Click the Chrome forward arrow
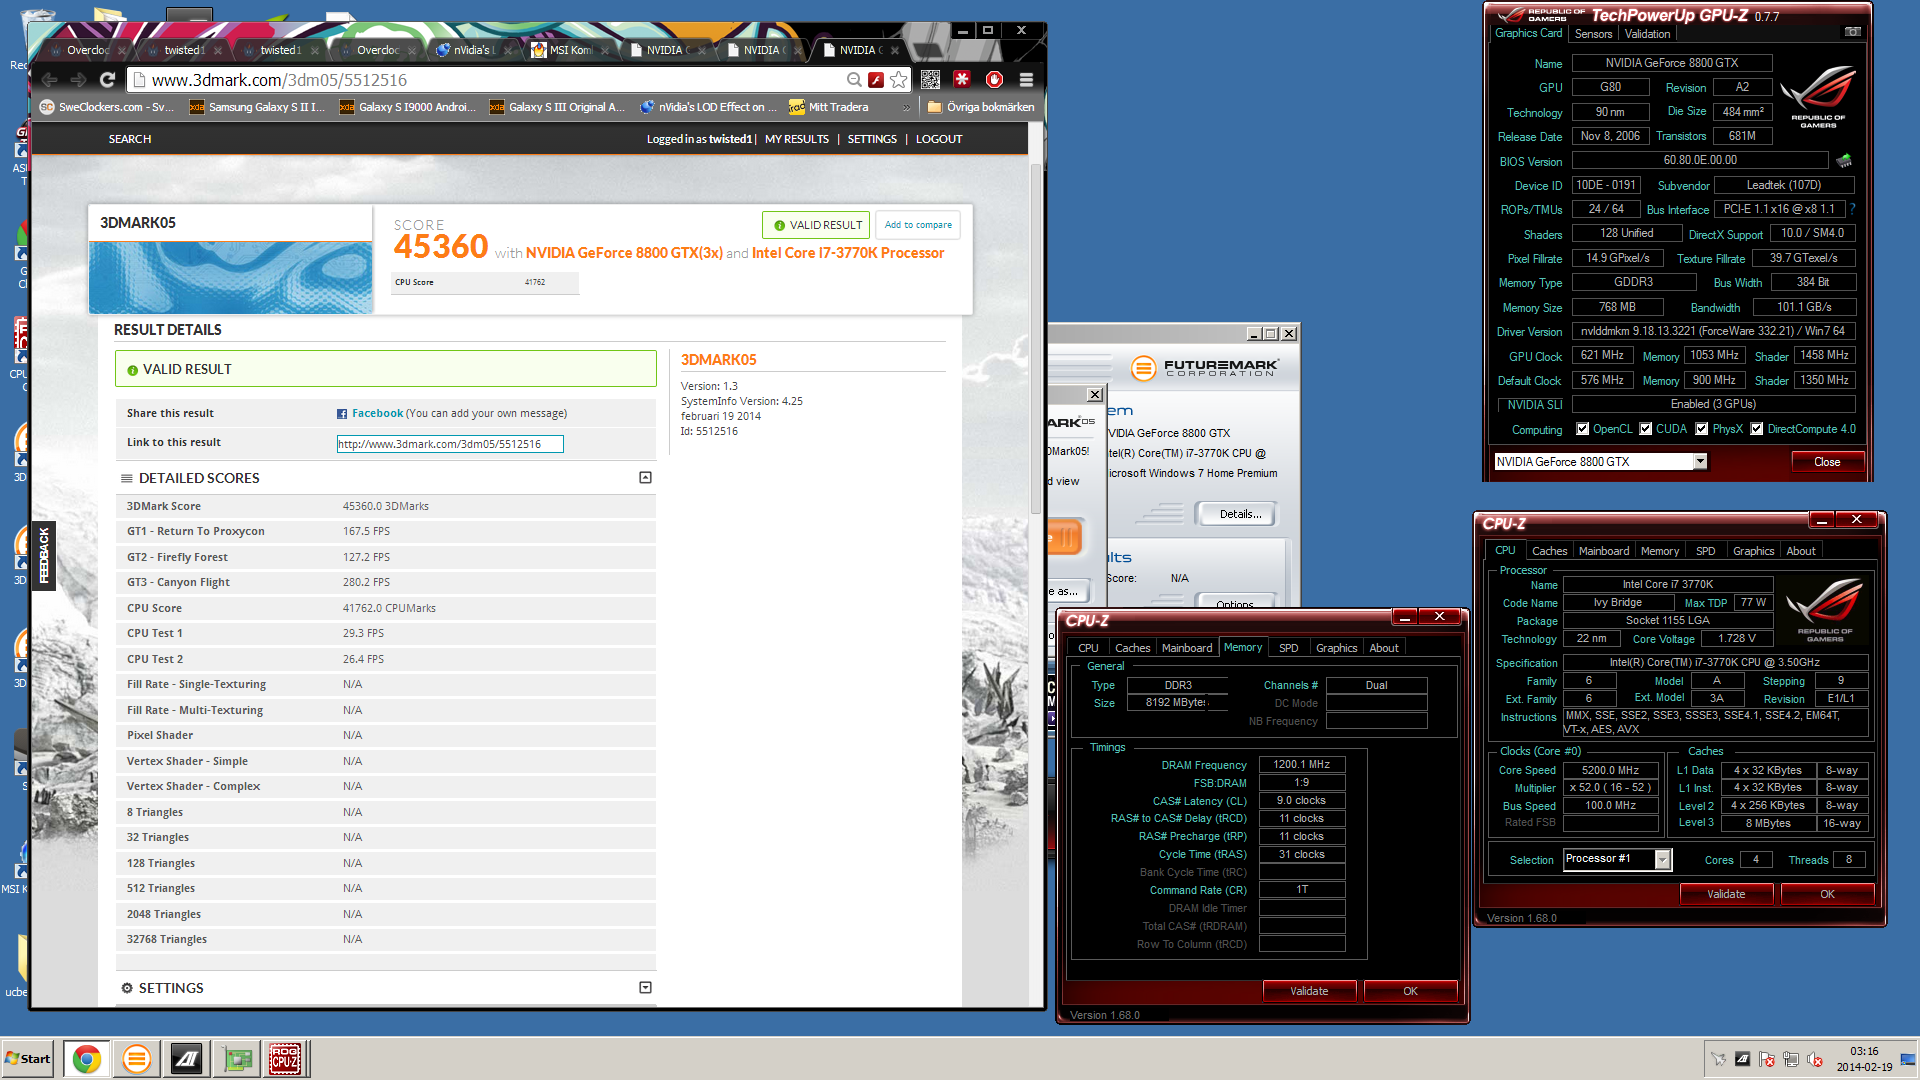 79,80
